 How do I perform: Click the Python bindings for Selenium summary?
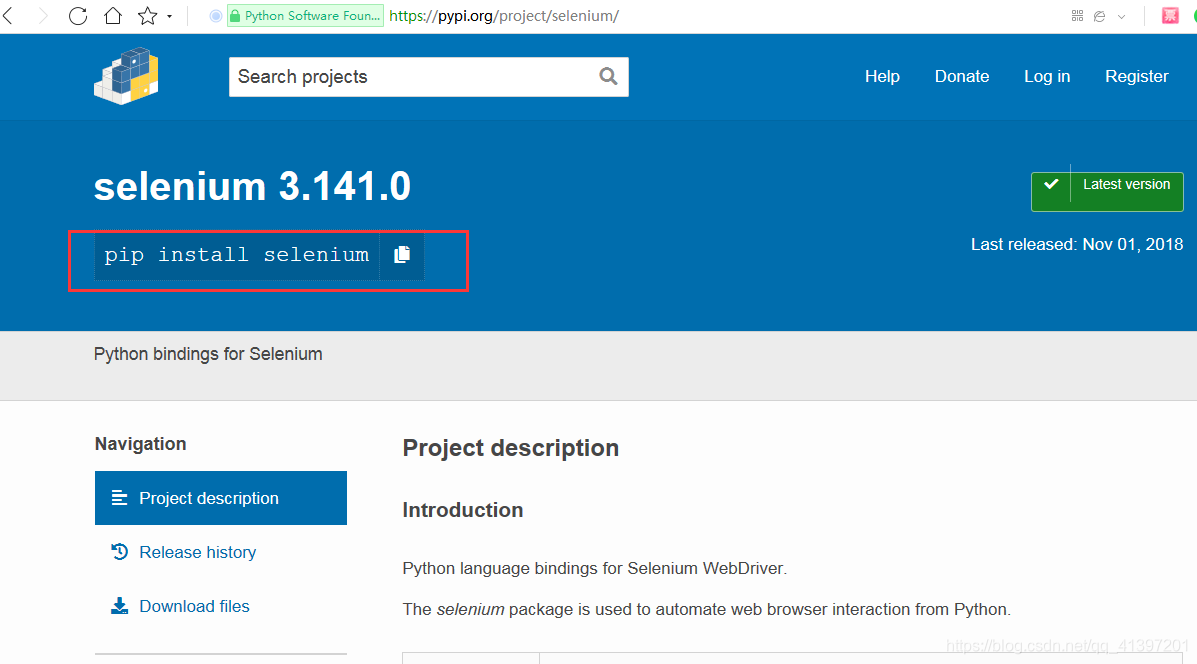208,354
